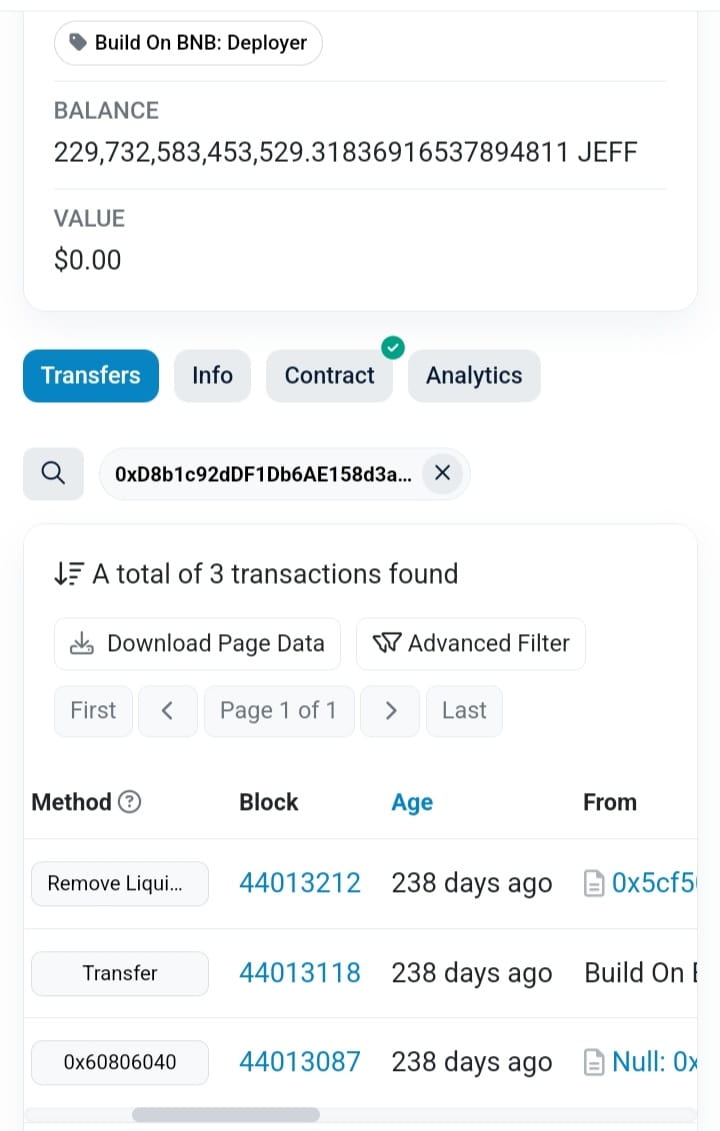Open the Advanced Filter options
Viewport: 720px width, 1131px height.
470,643
